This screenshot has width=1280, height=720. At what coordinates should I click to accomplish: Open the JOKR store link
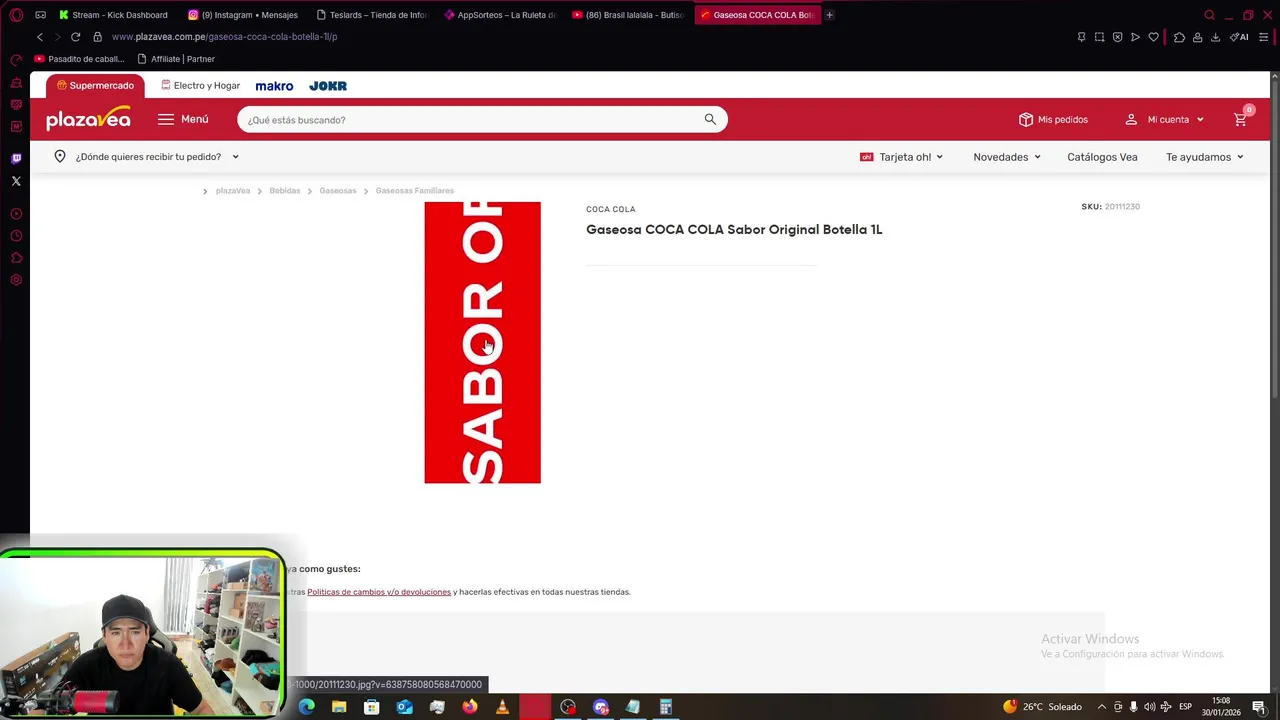point(328,86)
